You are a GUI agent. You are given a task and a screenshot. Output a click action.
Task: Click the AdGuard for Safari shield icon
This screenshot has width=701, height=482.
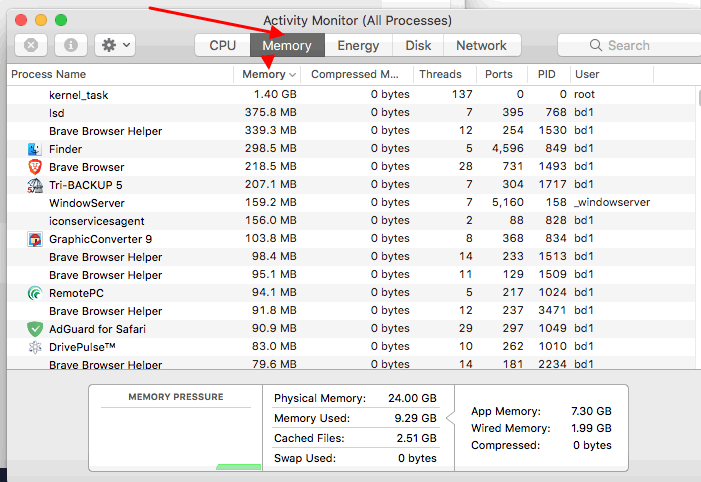click(x=35, y=329)
